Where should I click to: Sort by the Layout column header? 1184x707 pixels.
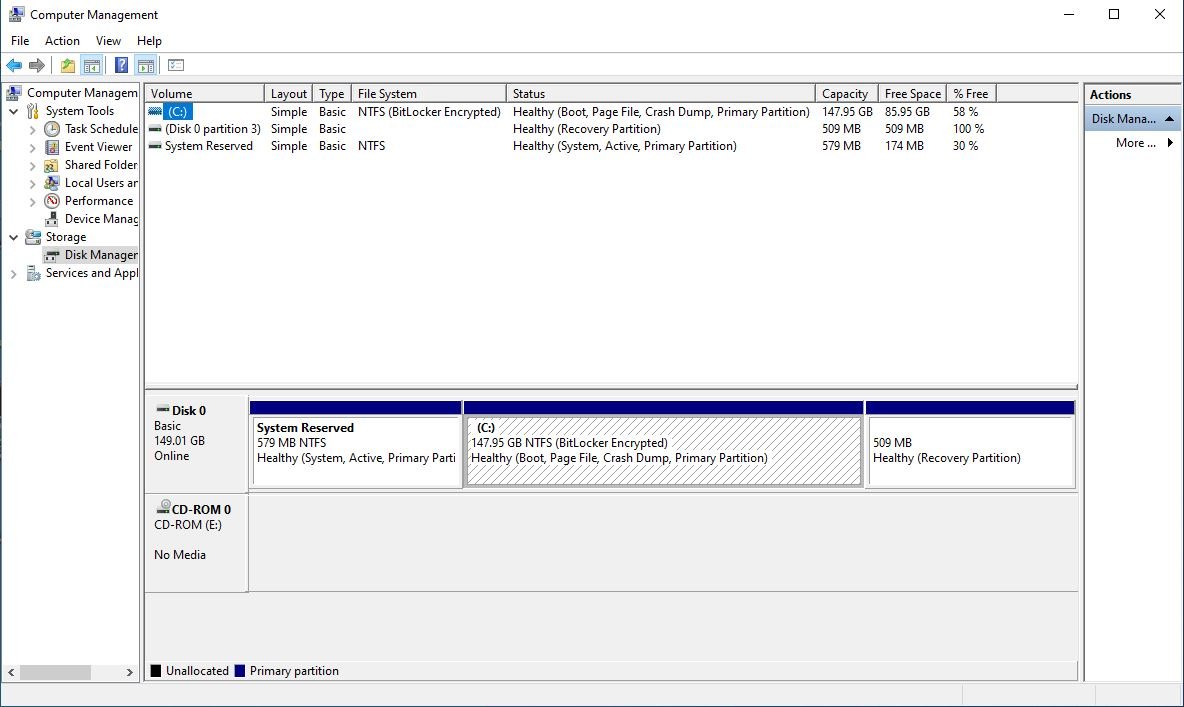tap(288, 94)
